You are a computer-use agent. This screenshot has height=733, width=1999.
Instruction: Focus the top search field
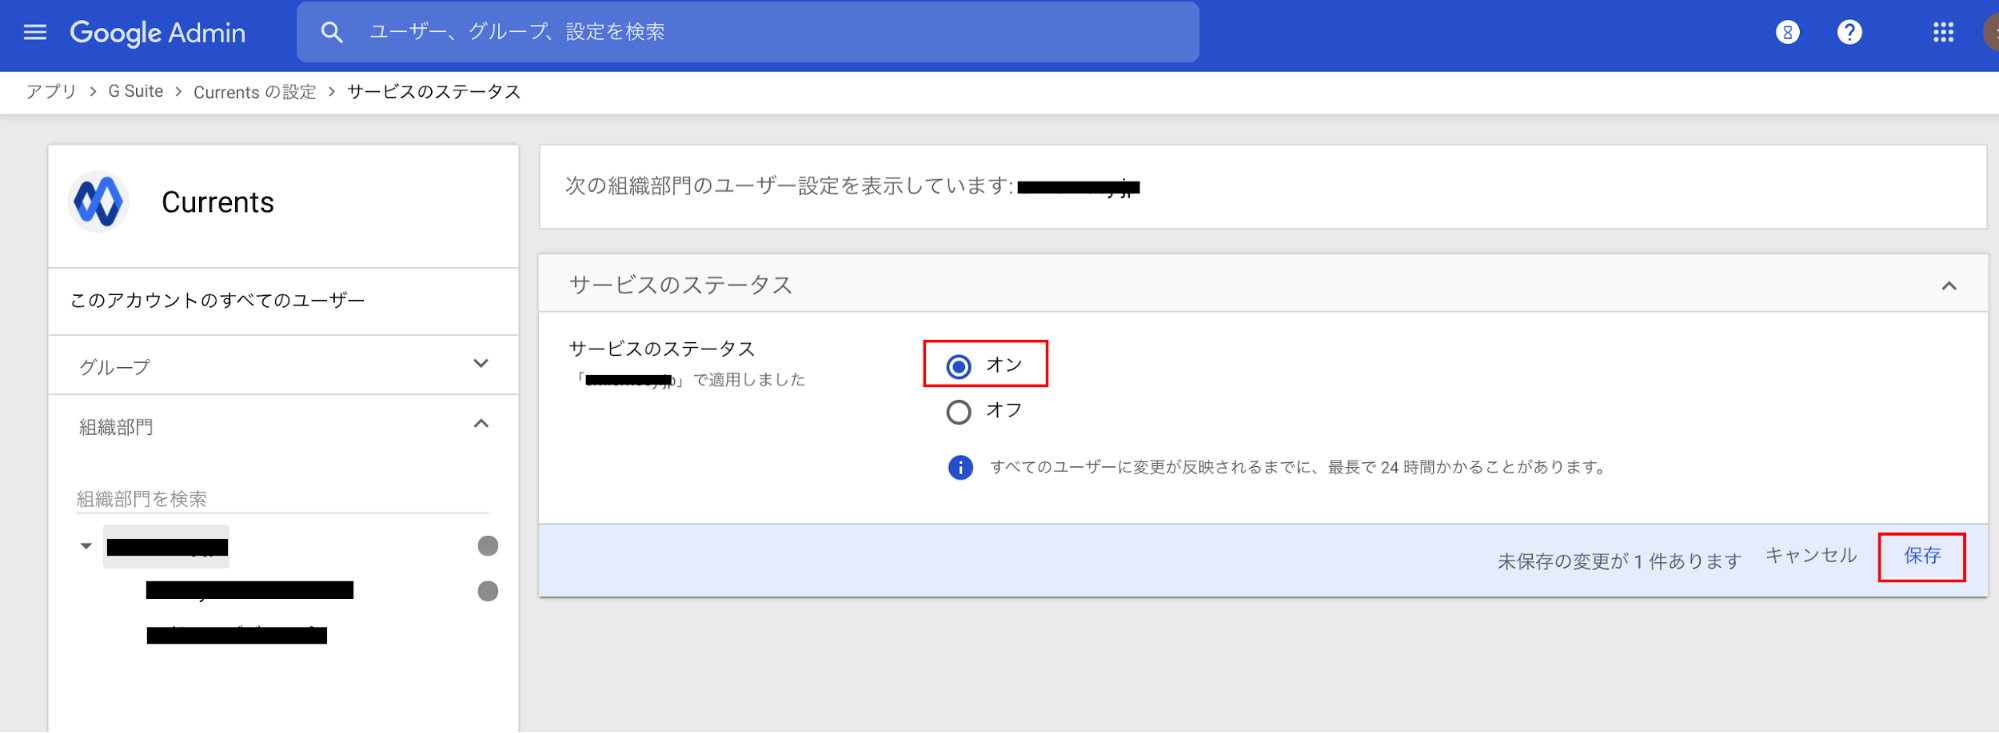(748, 32)
